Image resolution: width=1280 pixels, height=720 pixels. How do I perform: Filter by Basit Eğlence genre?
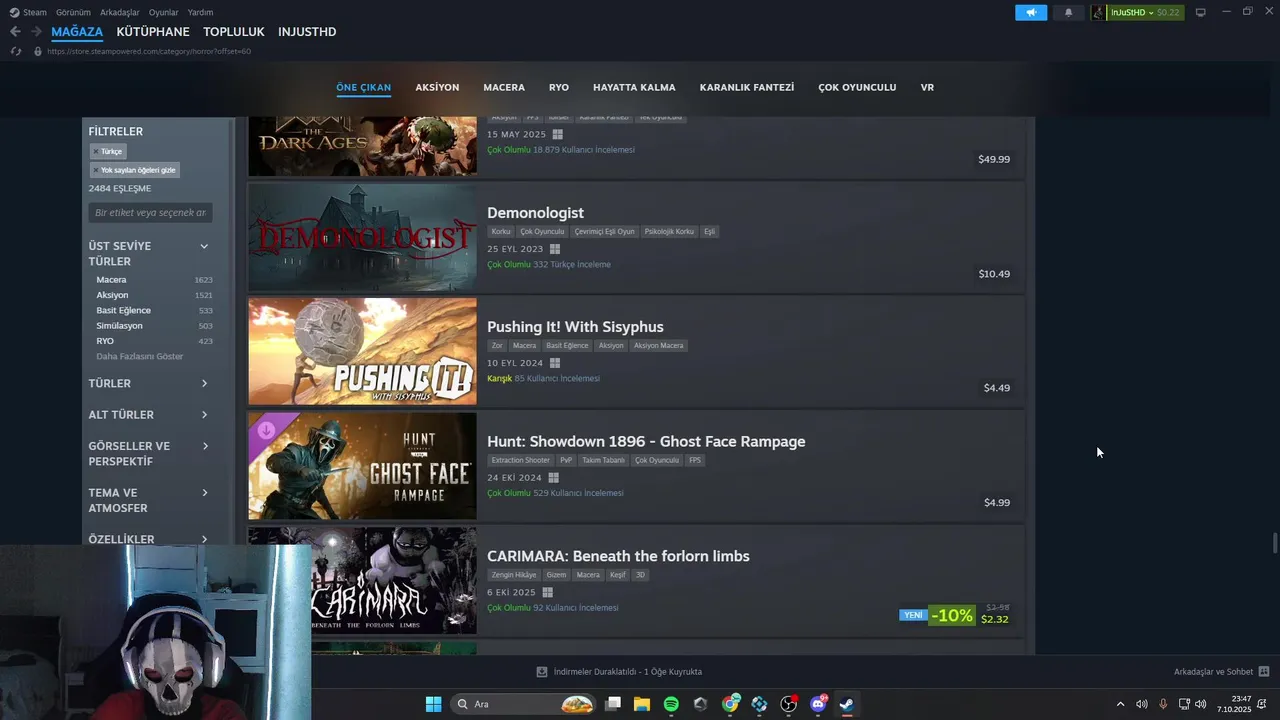(x=123, y=310)
